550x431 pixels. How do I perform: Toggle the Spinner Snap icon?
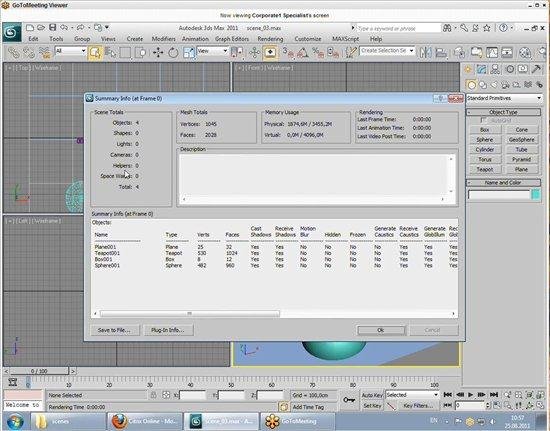point(333,53)
